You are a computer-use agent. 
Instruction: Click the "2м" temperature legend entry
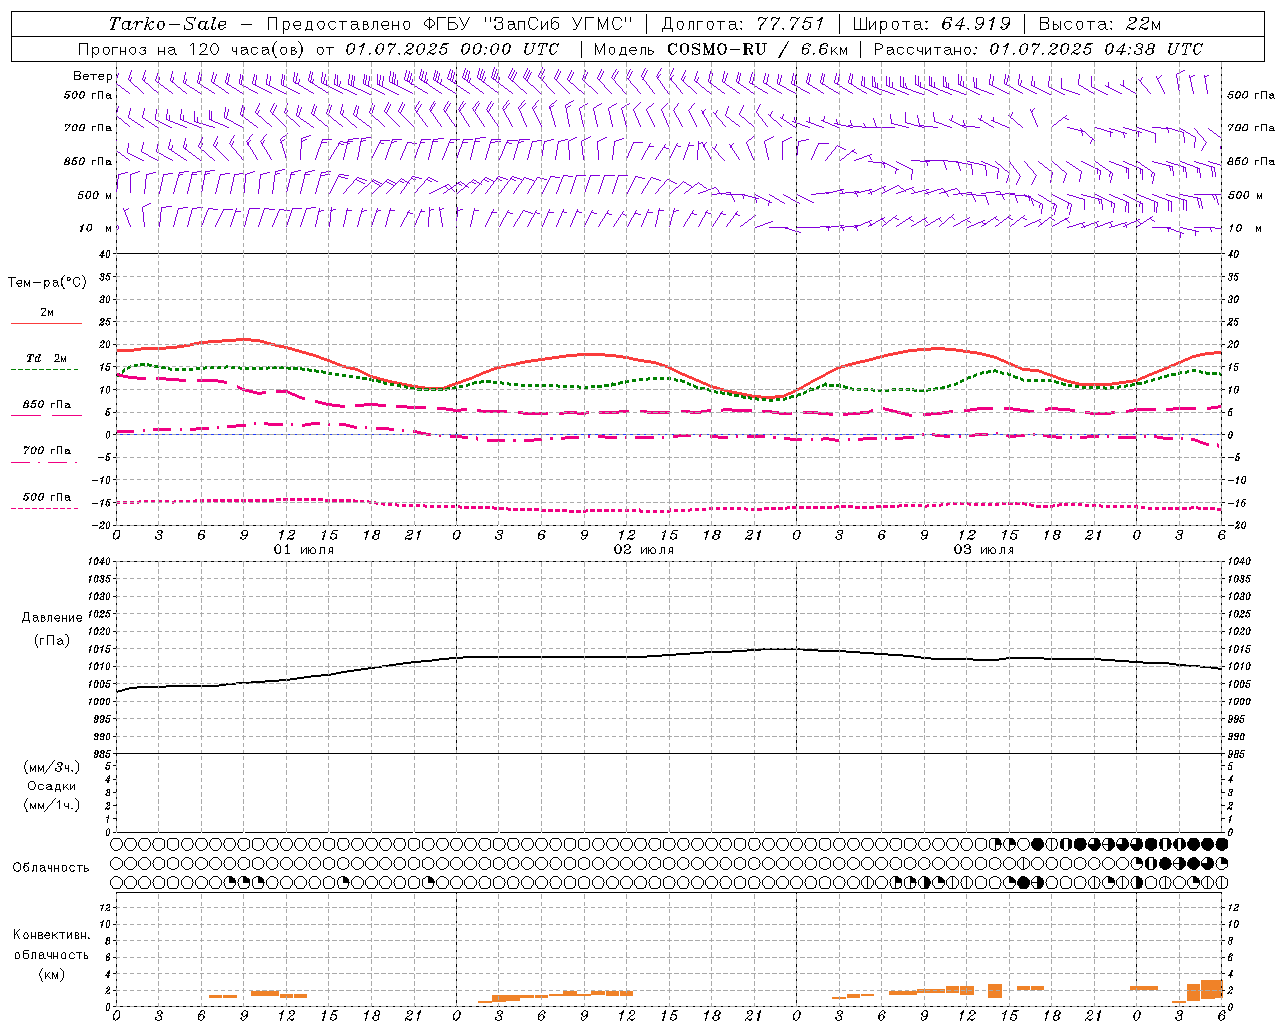pos(47,312)
